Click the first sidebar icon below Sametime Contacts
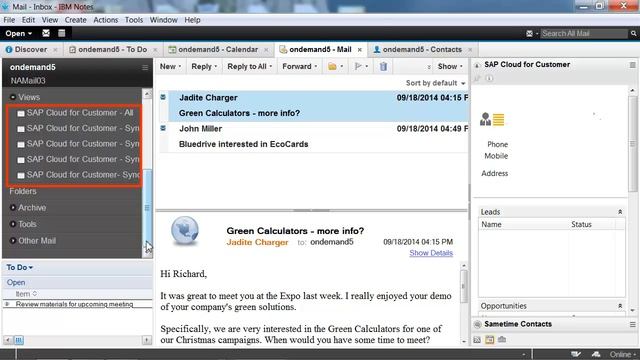 point(477,340)
